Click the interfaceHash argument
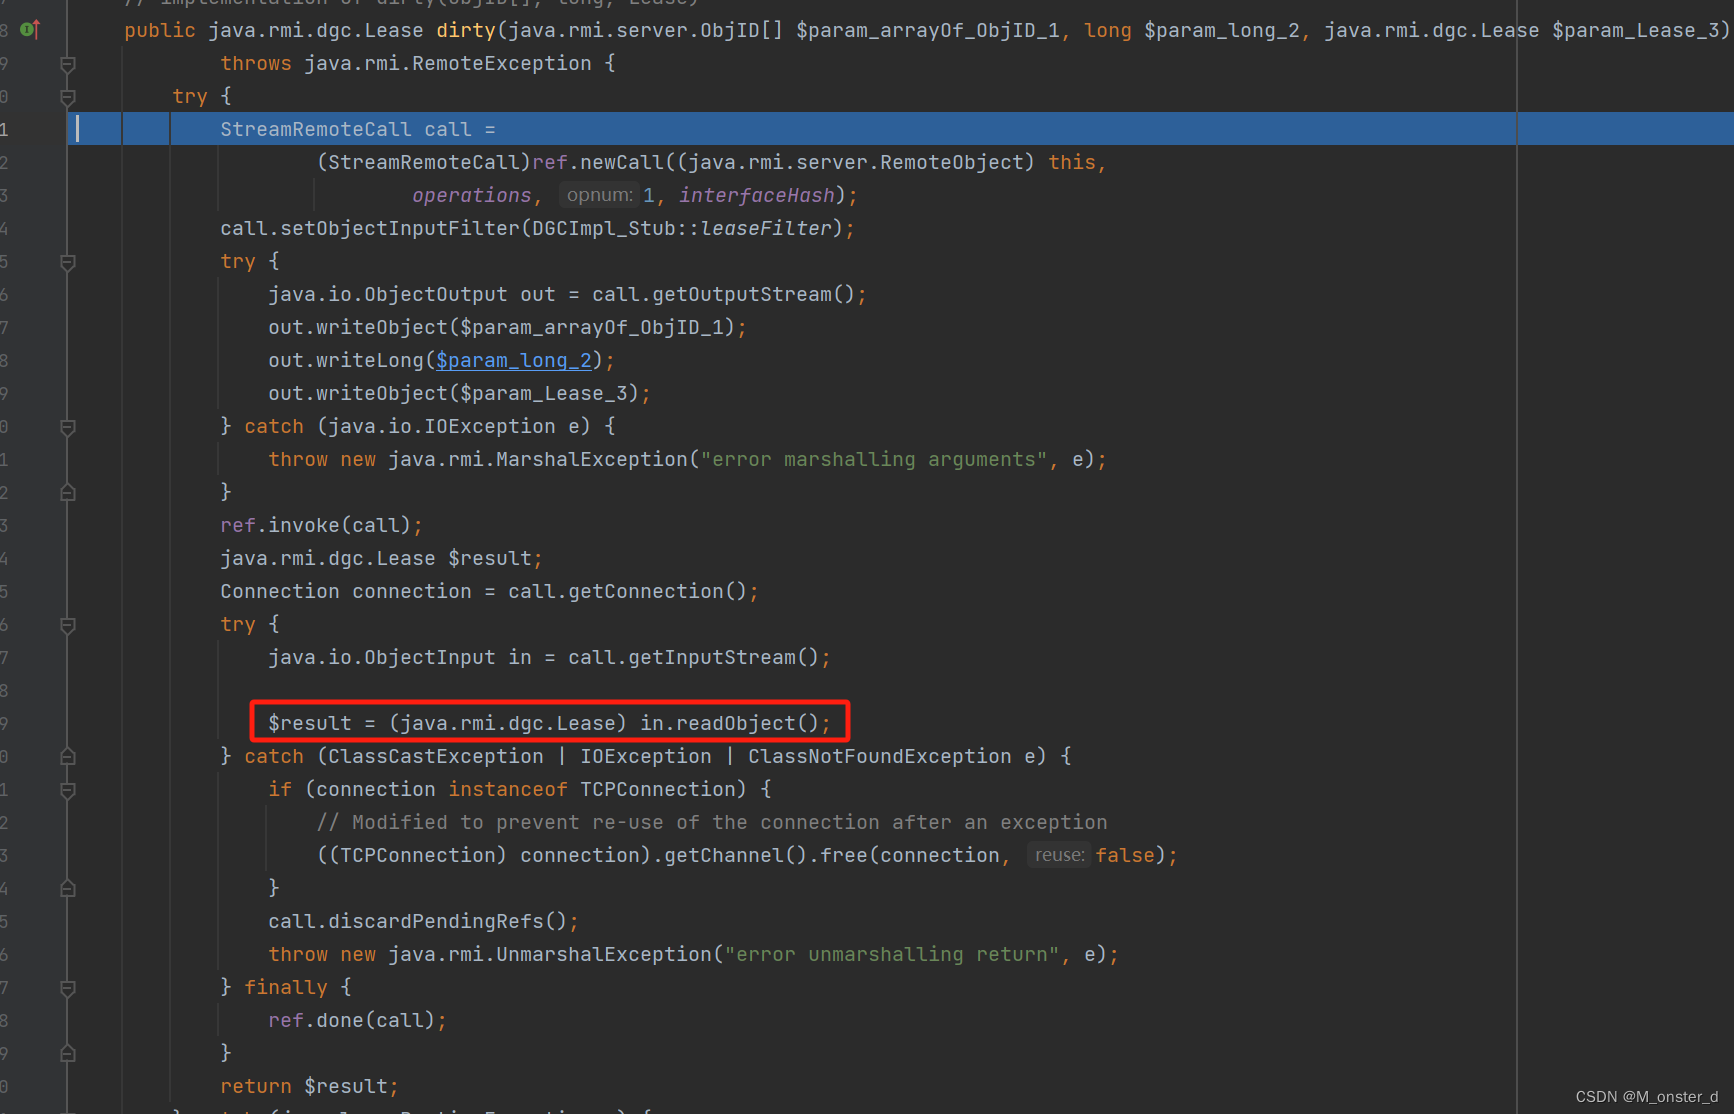This screenshot has width=1734, height=1114. pyautogui.click(x=757, y=195)
